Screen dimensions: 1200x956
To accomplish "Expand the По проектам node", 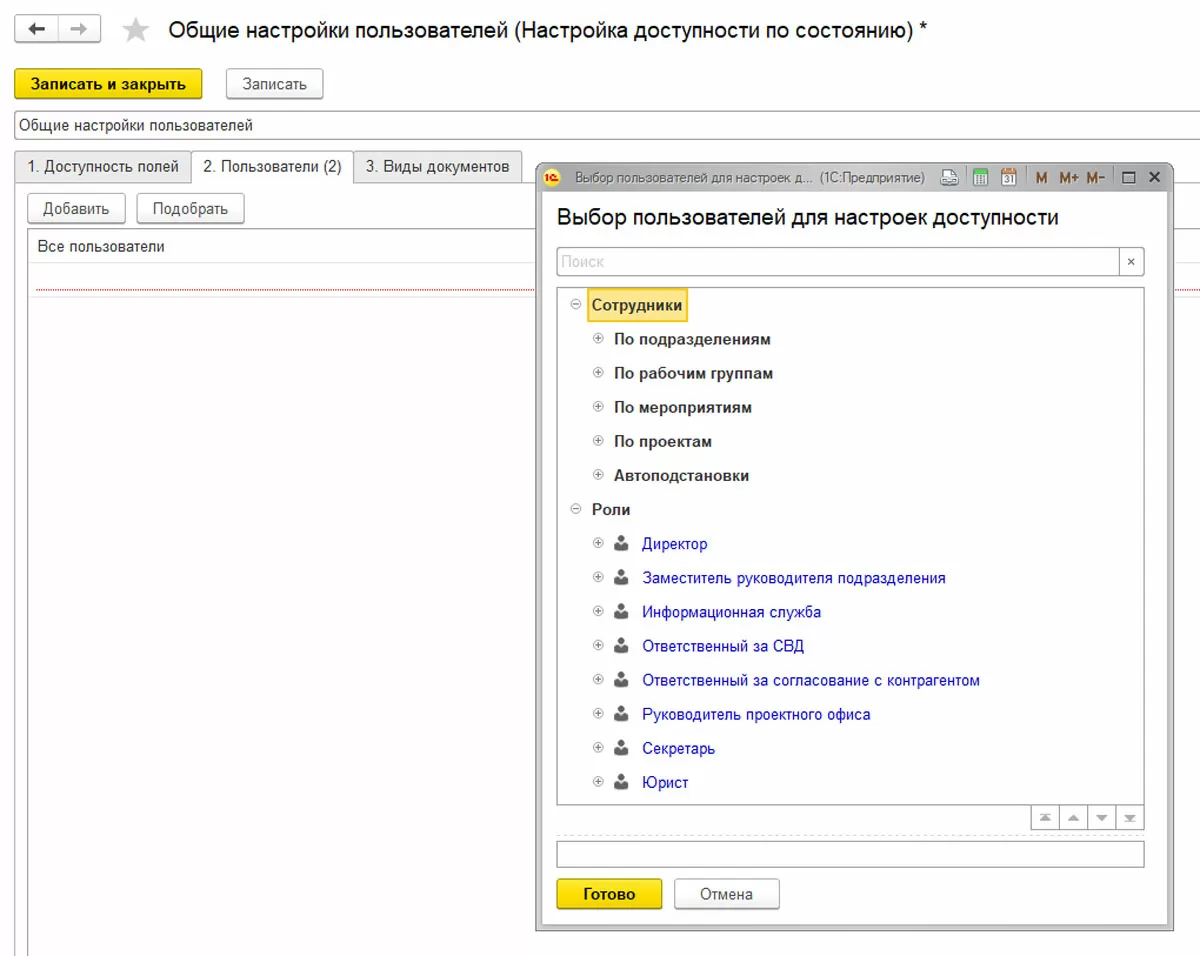I will coord(598,441).
